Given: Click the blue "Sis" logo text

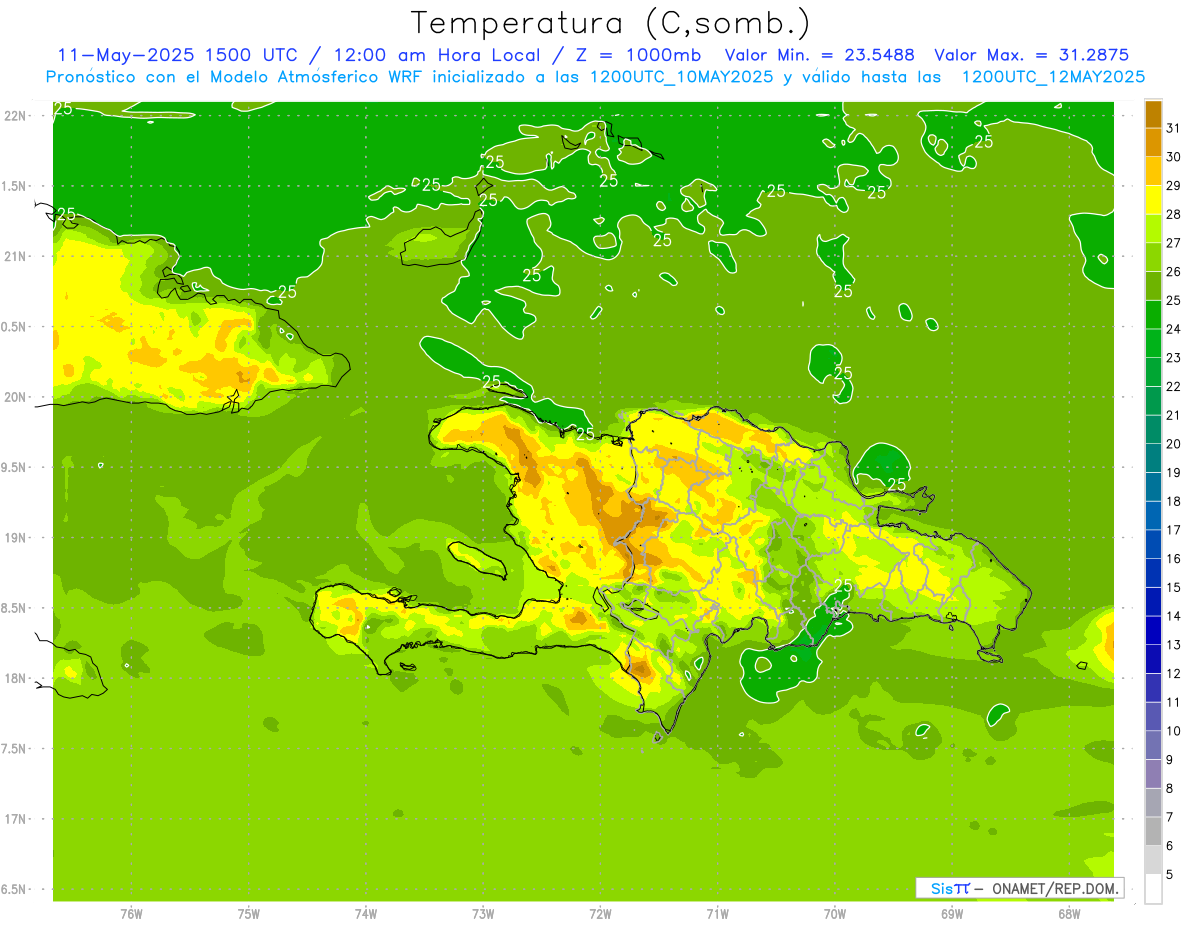Looking at the screenshot, I should click(x=940, y=888).
